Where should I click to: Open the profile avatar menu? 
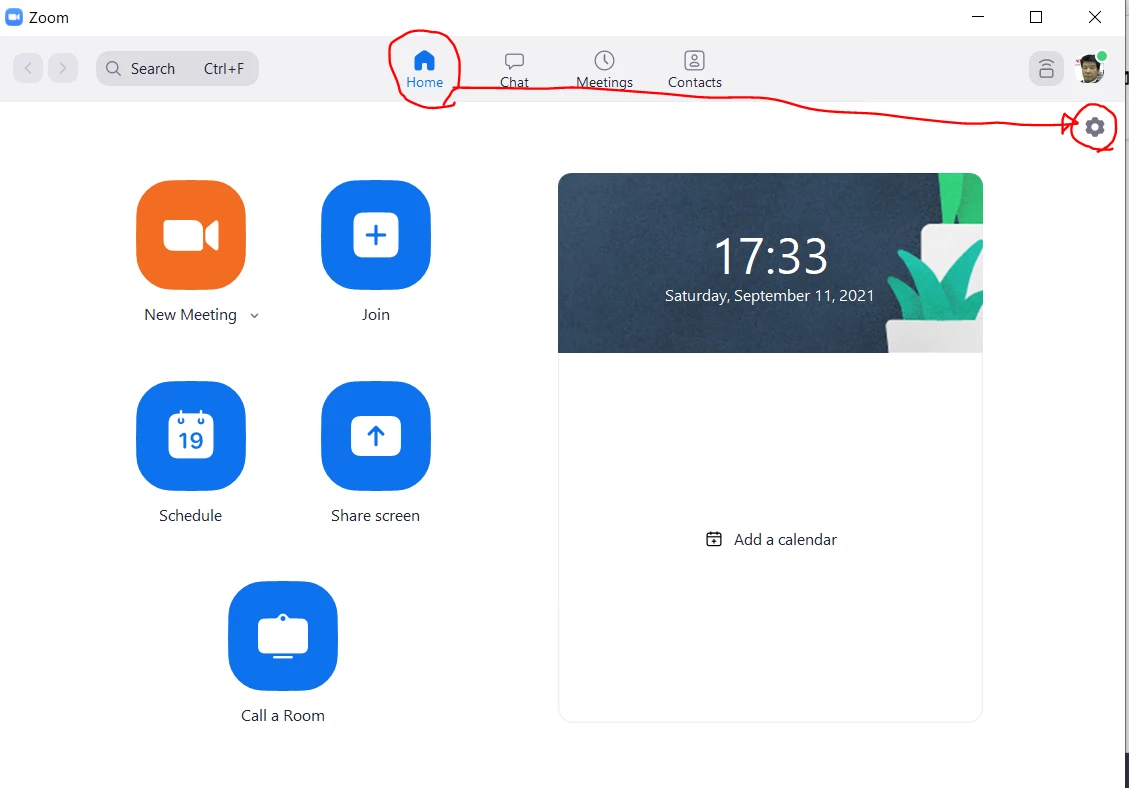pyautogui.click(x=1089, y=69)
